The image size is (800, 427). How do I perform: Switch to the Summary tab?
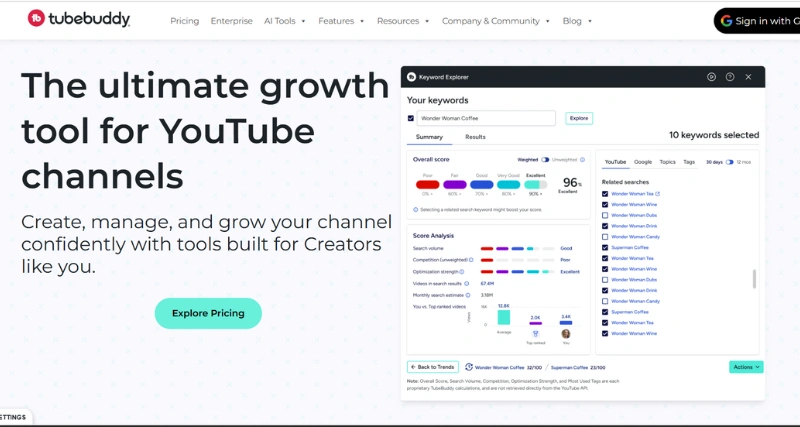coord(429,137)
